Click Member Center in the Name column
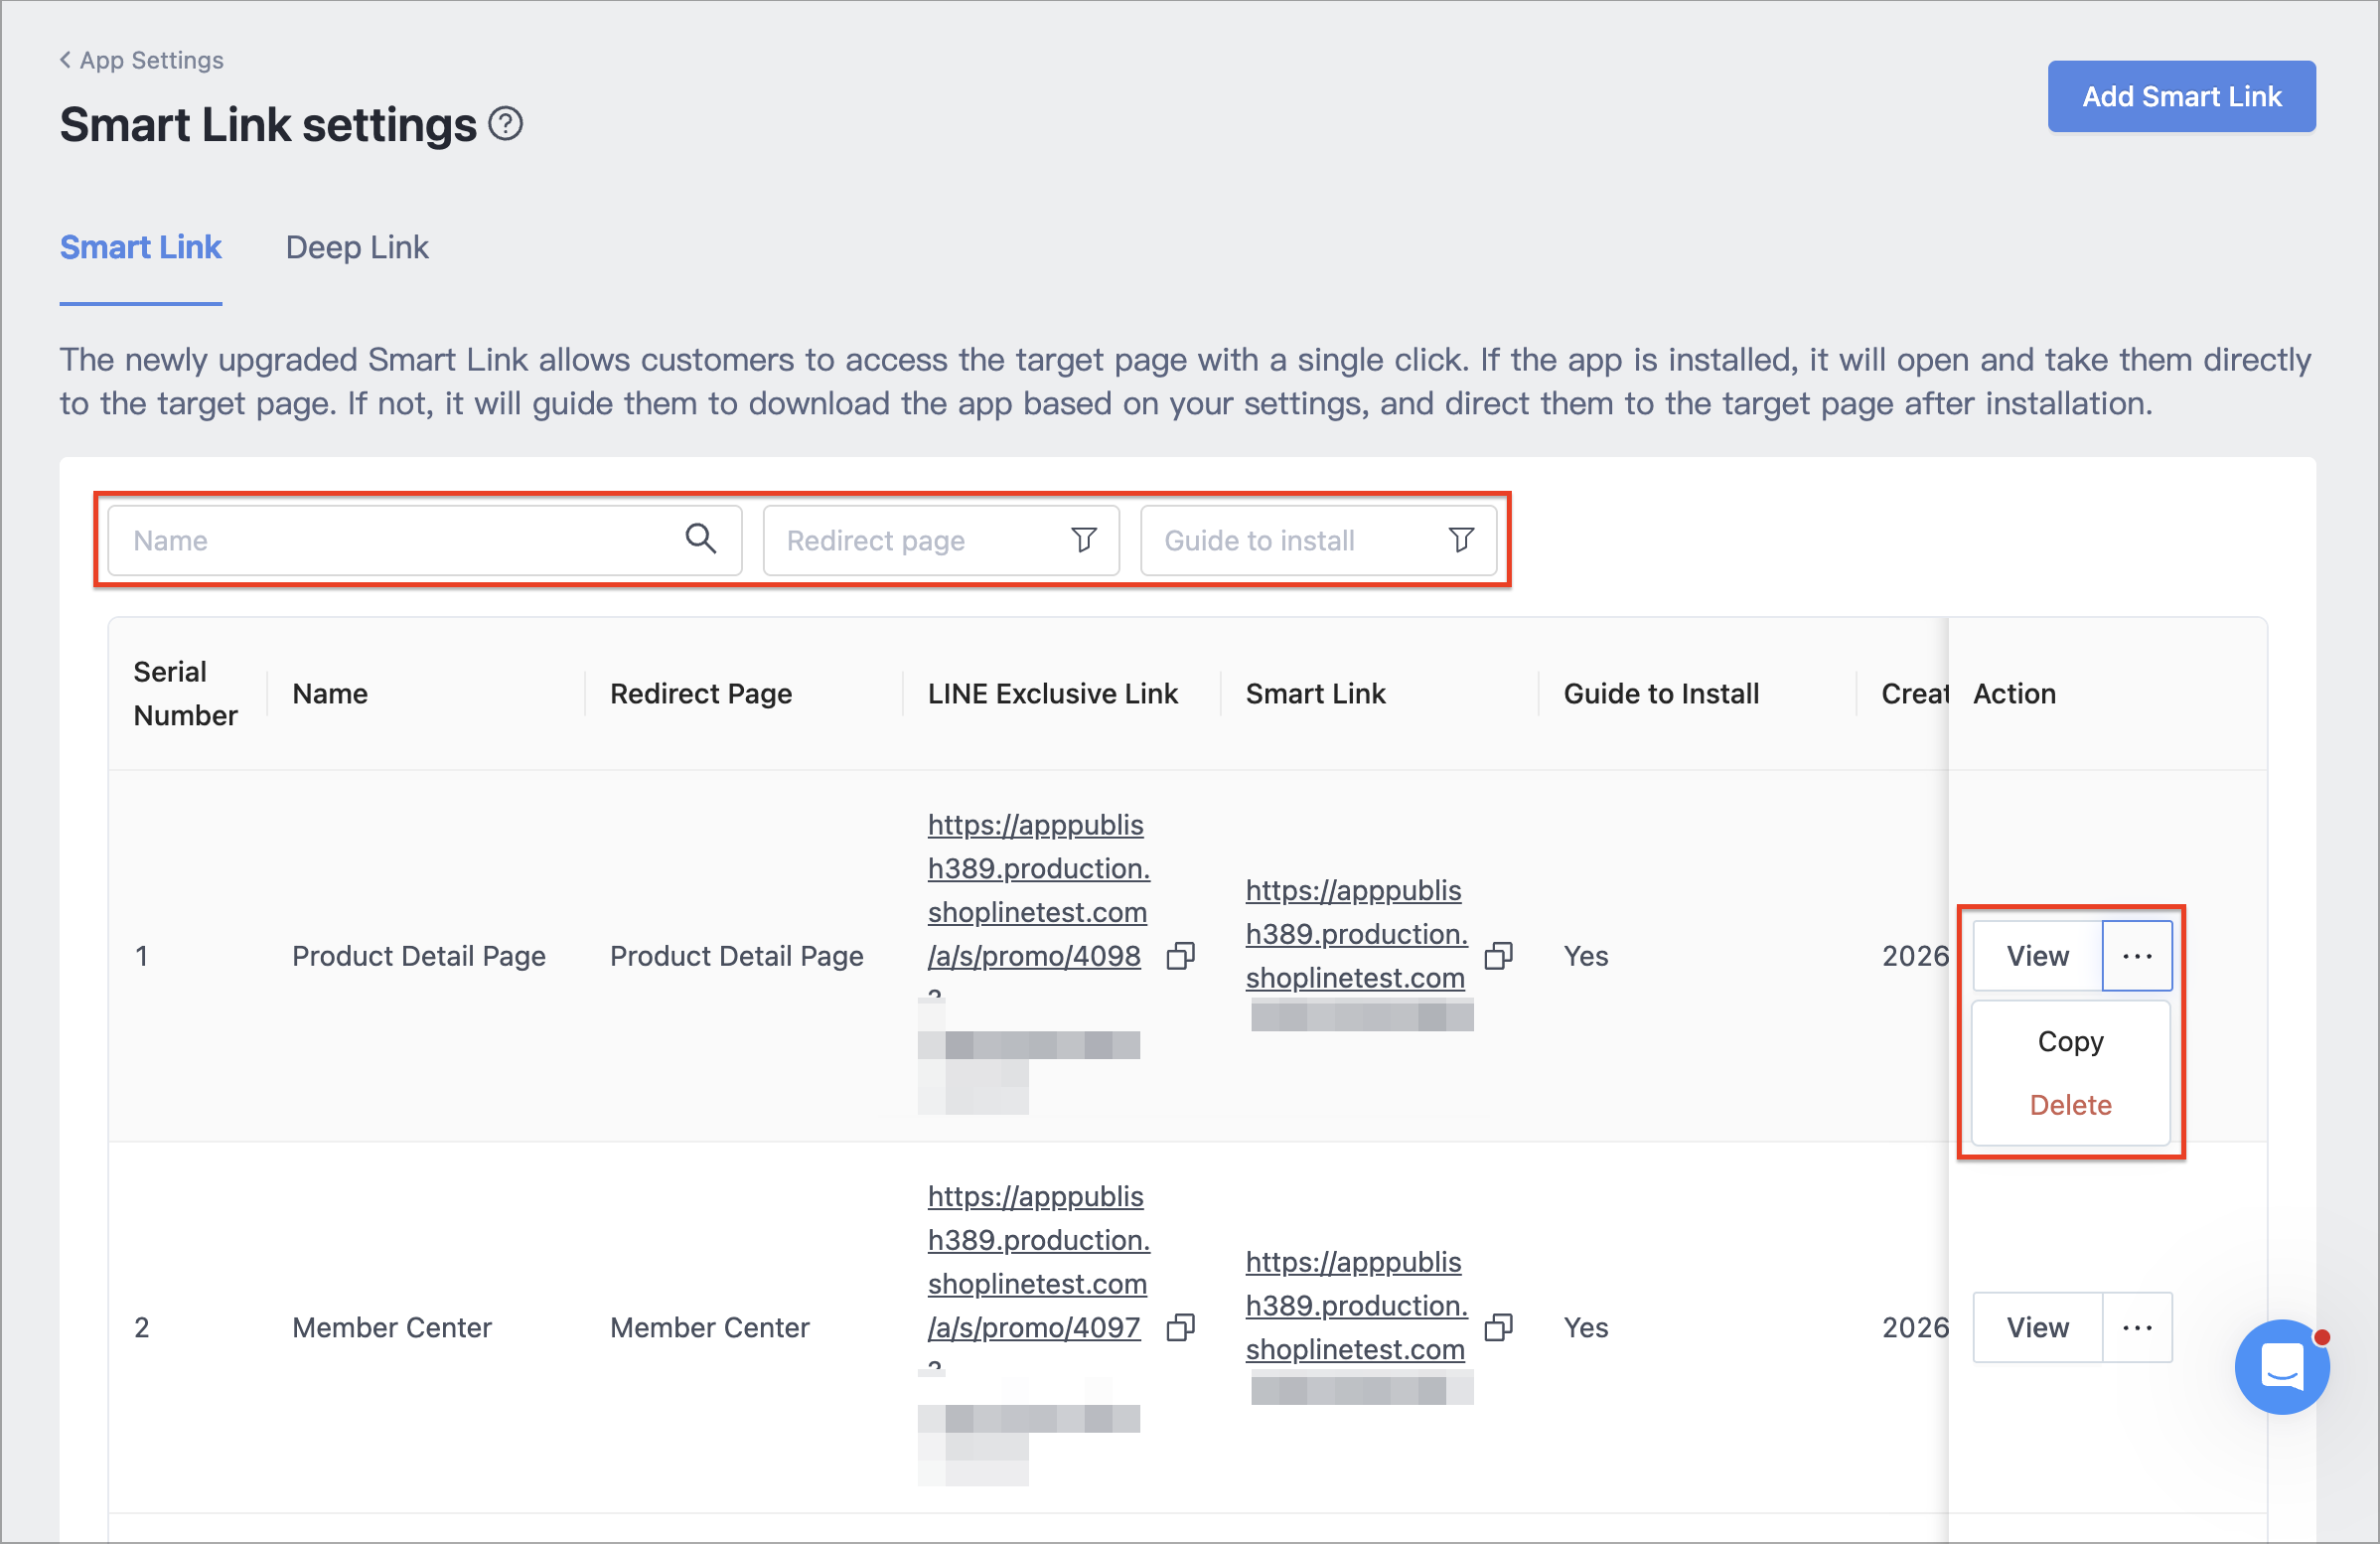 pyautogui.click(x=391, y=1327)
